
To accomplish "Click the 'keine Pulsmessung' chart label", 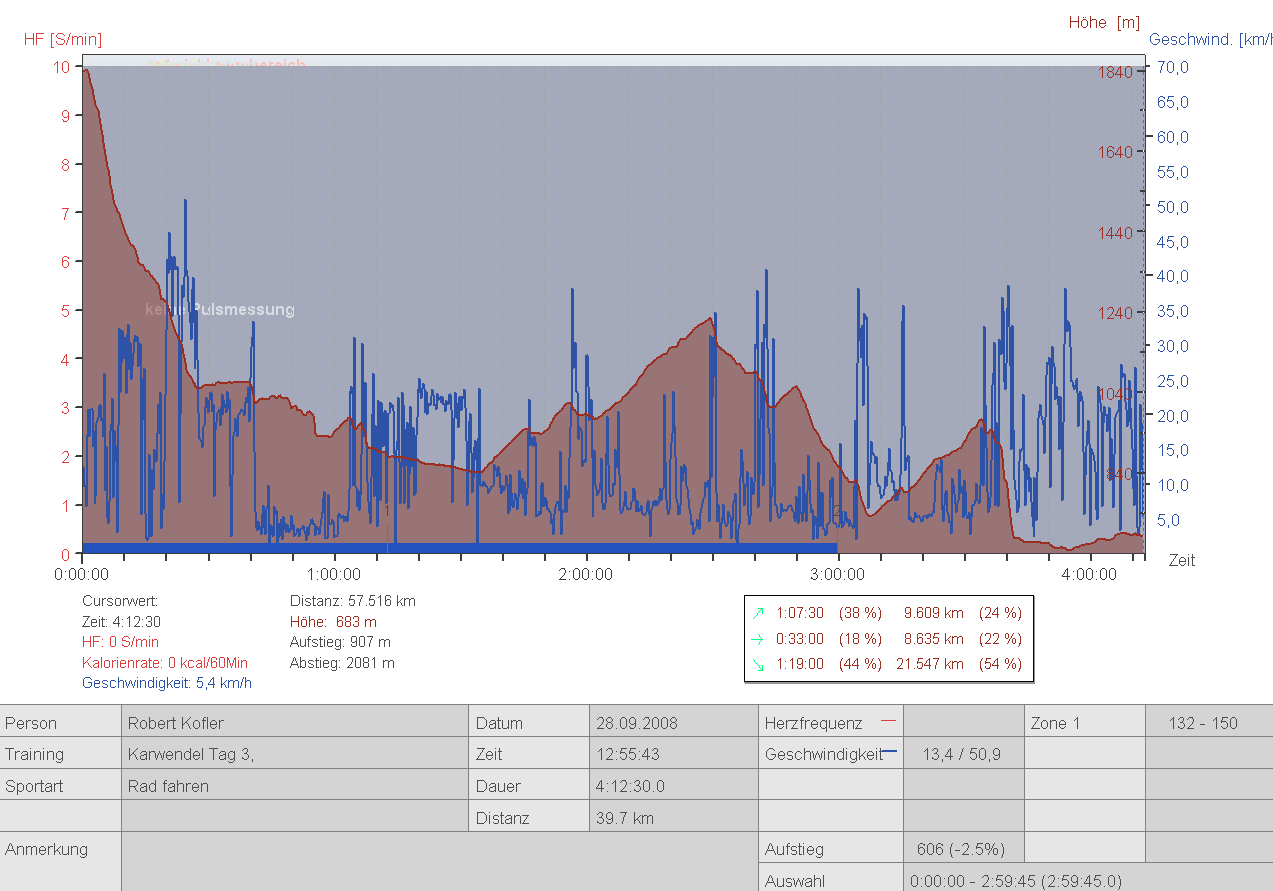I will [x=220, y=310].
